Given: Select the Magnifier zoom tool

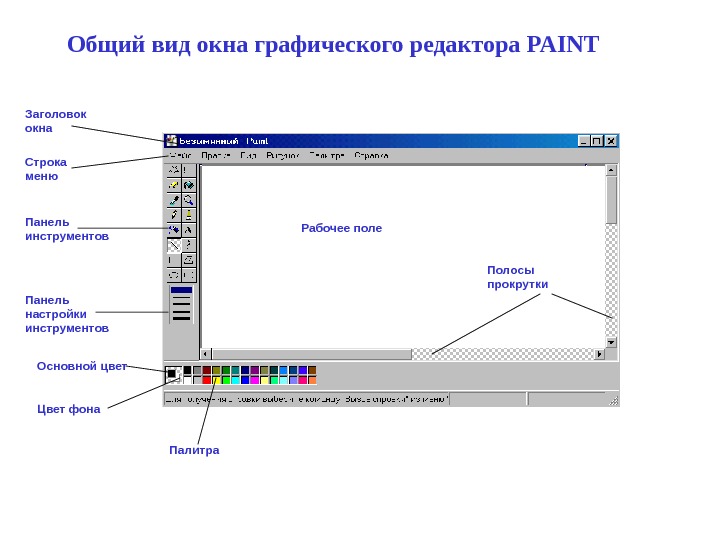Looking at the screenshot, I should (x=189, y=200).
